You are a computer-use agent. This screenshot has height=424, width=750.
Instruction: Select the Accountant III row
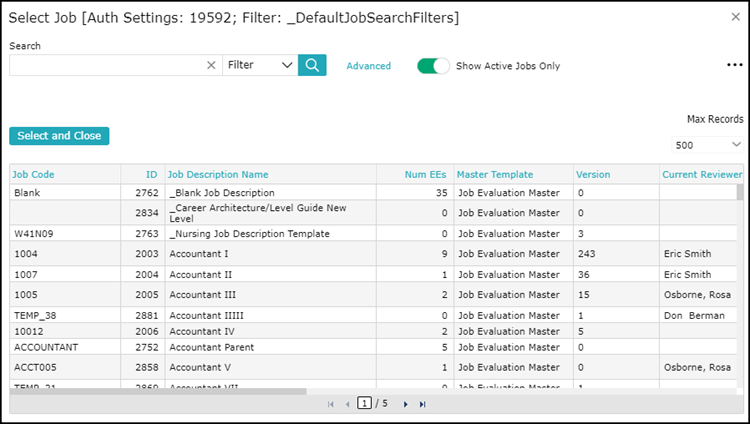tap(373, 295)
